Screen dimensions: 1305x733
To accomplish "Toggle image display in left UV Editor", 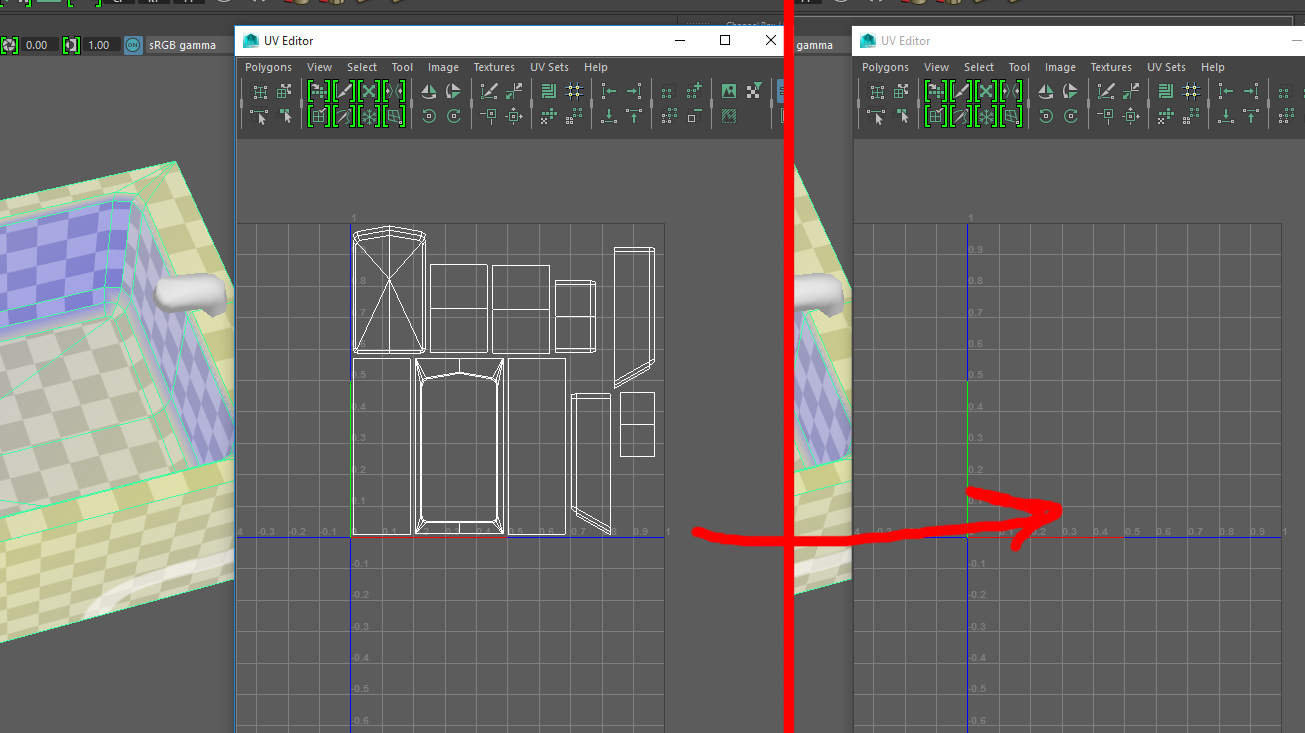I will click(729, 92).
